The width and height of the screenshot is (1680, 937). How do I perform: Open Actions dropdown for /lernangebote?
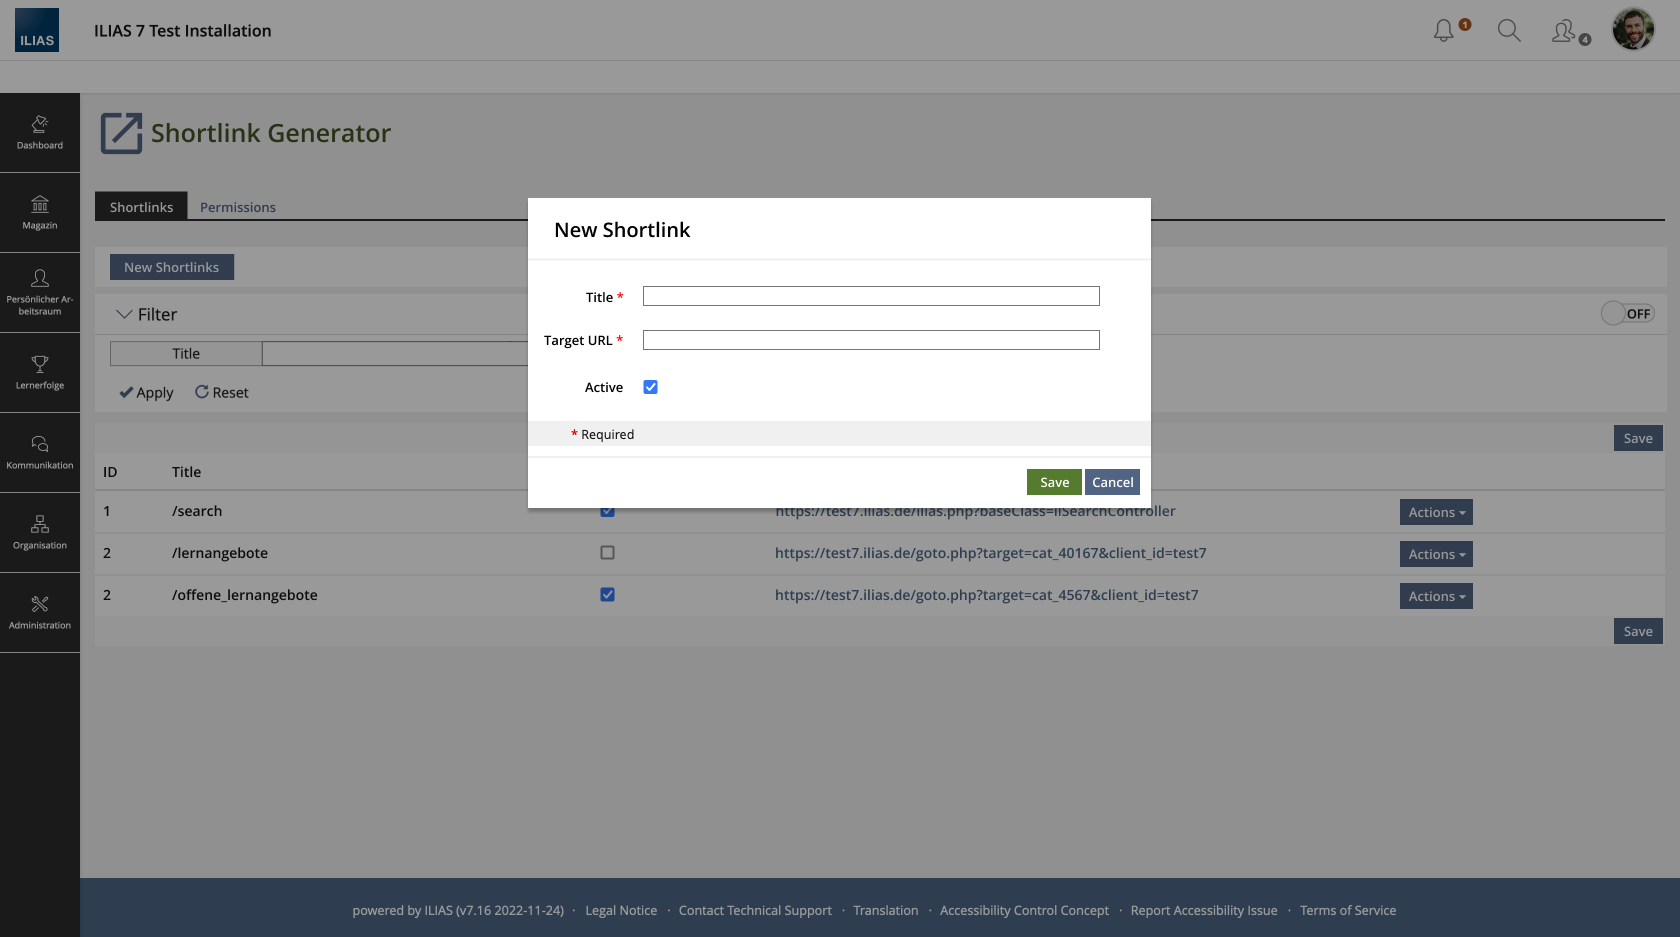[x=1435, y=554]
